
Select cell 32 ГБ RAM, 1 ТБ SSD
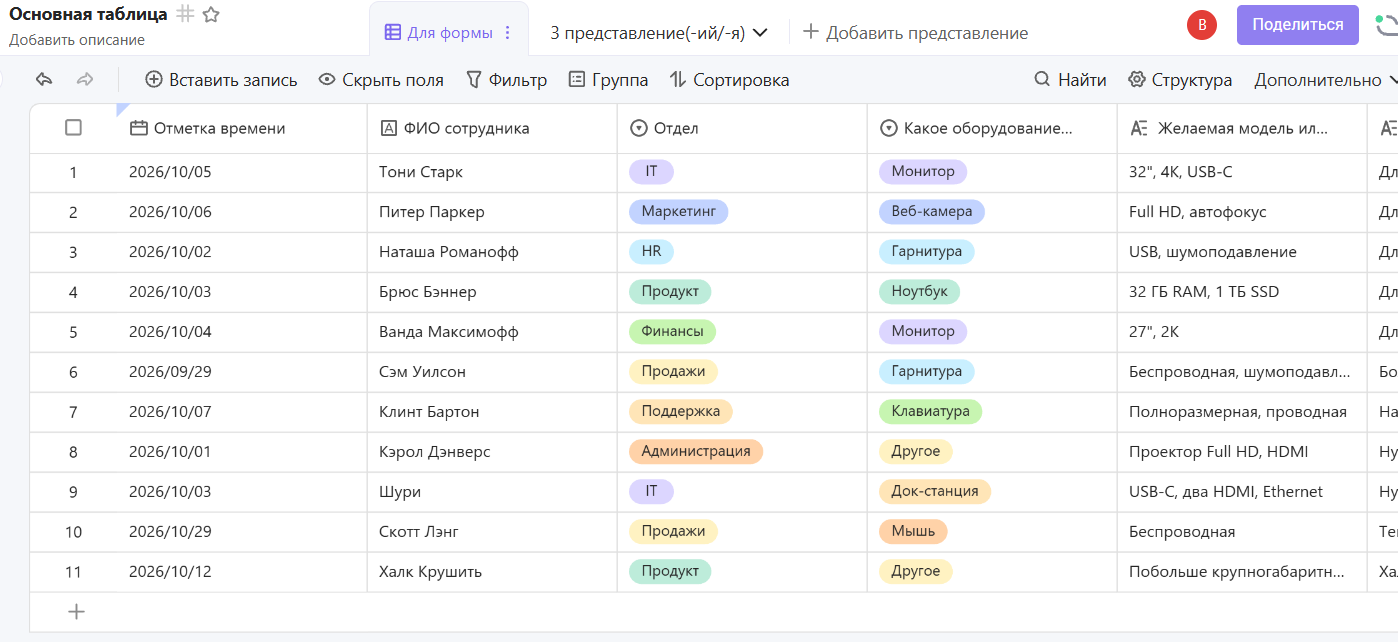(x=1242, y=292)
